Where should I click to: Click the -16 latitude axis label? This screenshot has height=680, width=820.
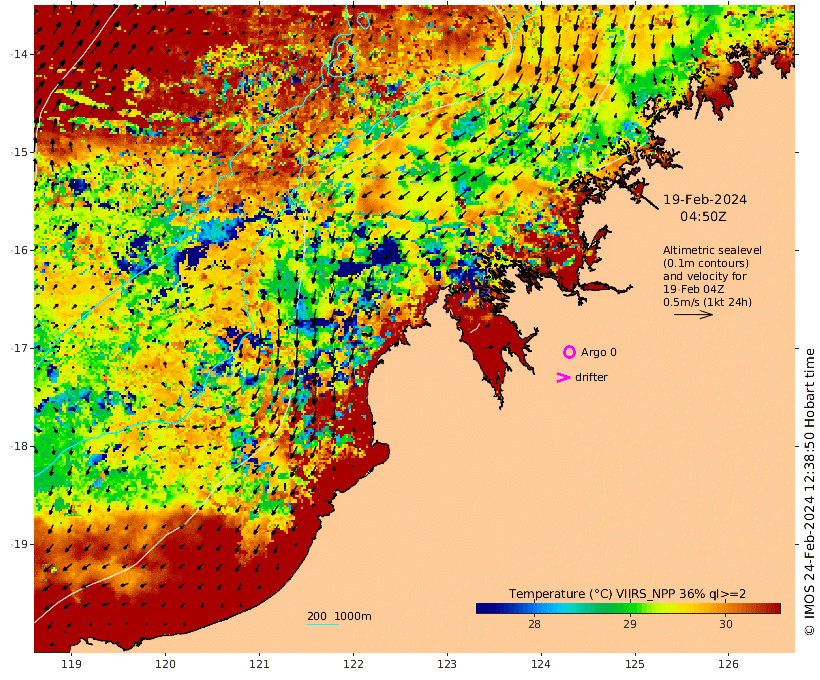(20, 250)
